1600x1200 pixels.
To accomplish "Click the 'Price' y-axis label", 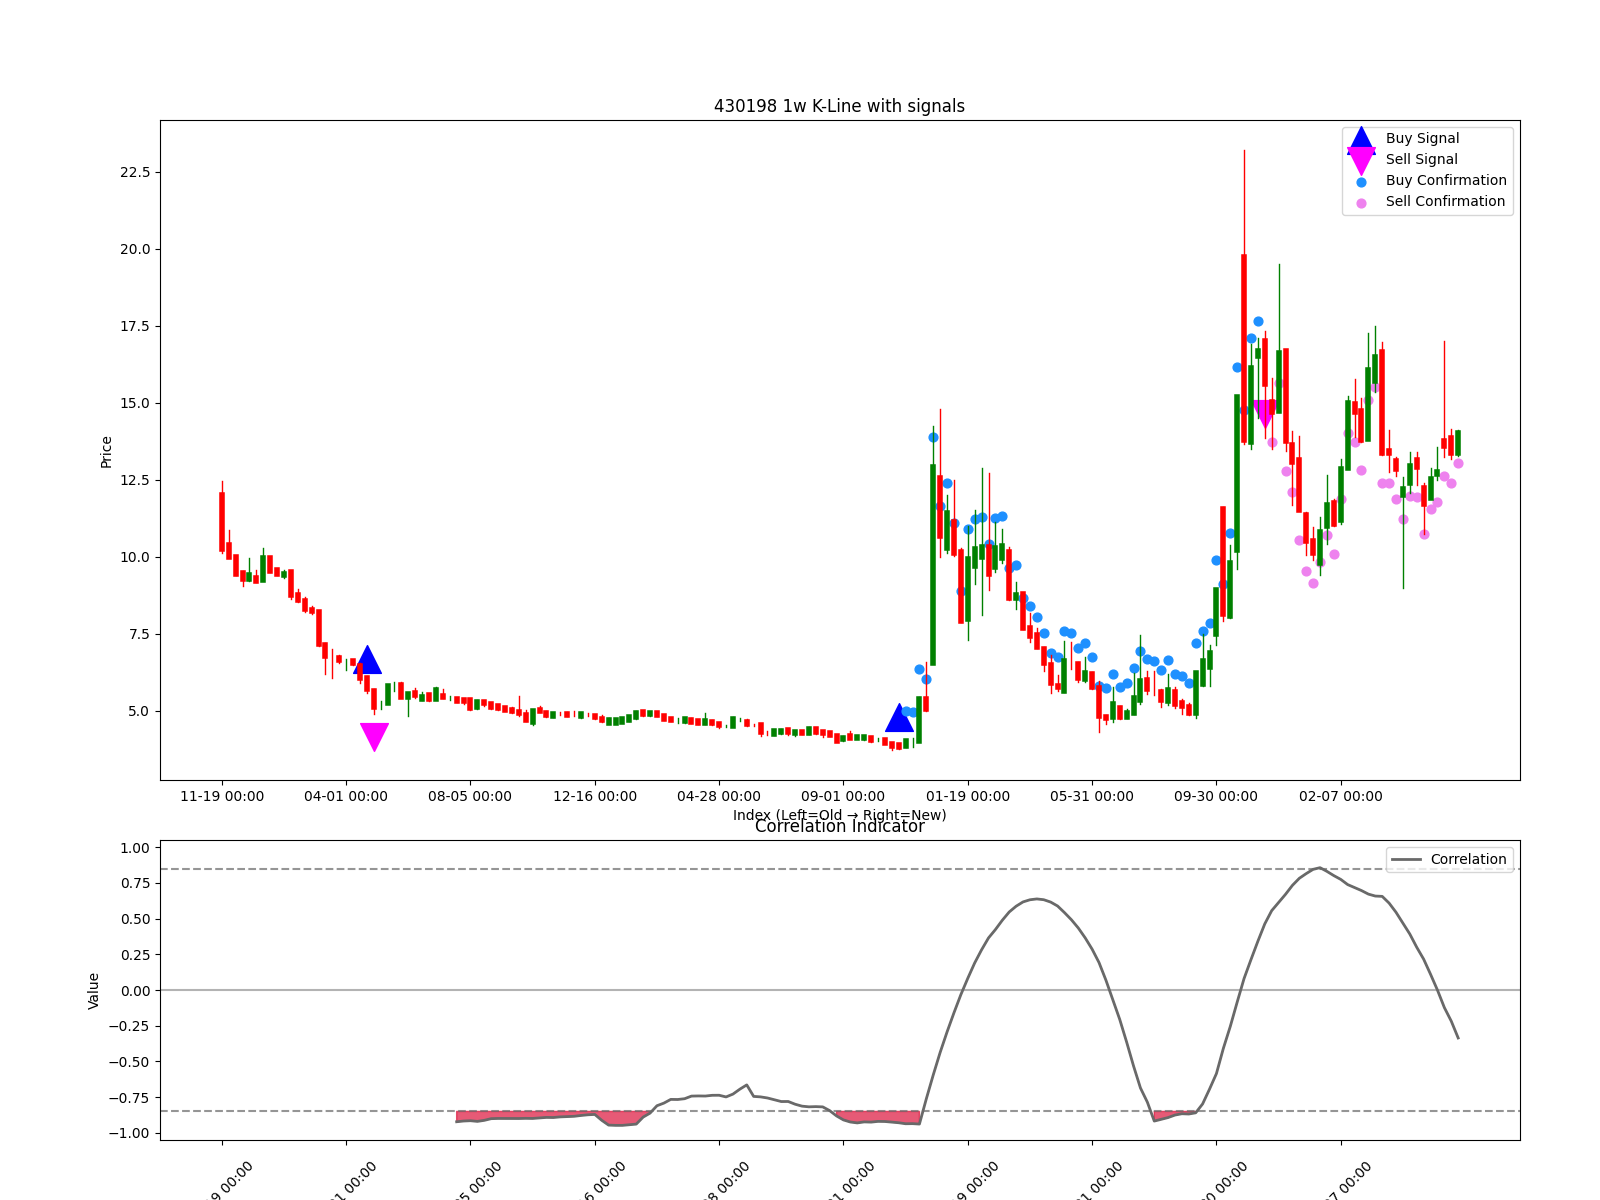I will click(106, 452).
